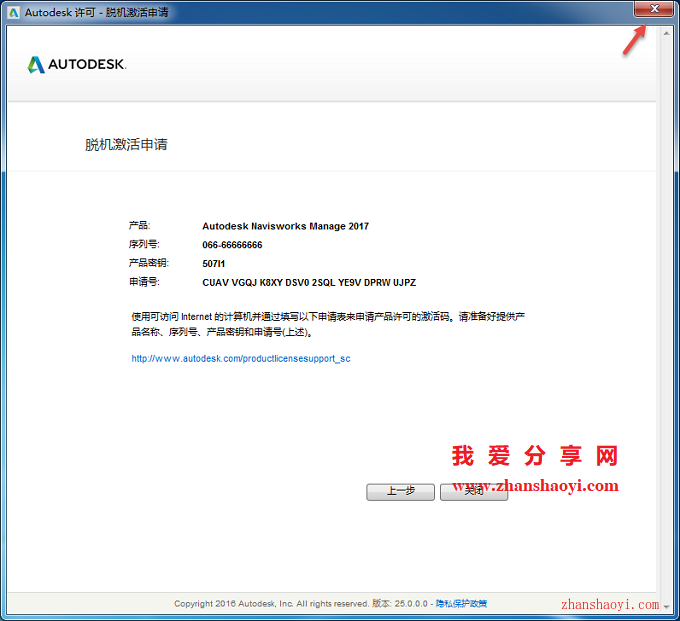
Task: Click the Autodesk title bar icon
Action: pos(13,13)
